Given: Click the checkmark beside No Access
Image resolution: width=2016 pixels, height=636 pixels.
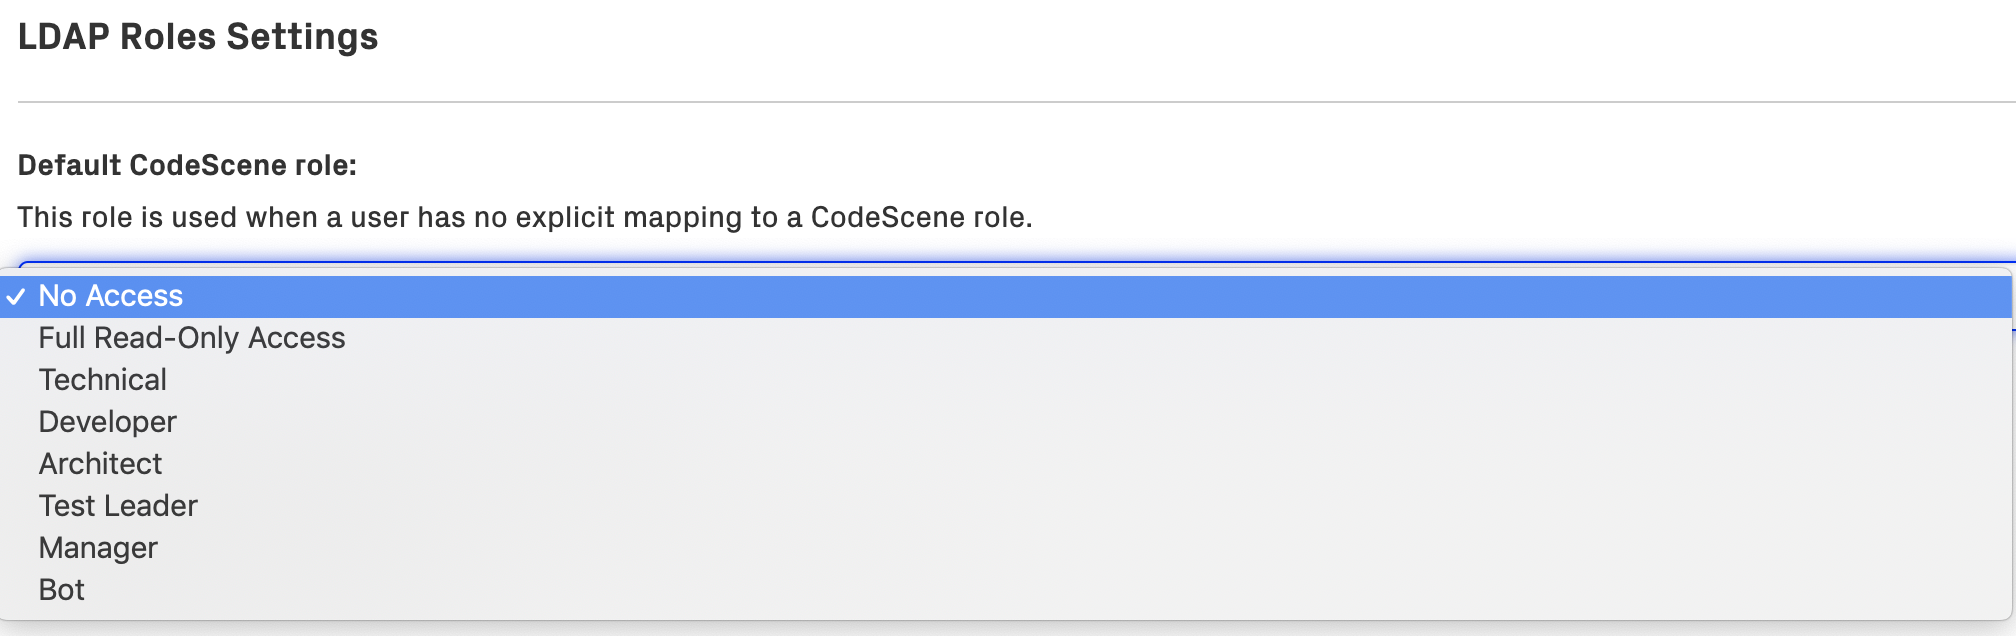Looking at the screenshot, I should click(15, 297).
